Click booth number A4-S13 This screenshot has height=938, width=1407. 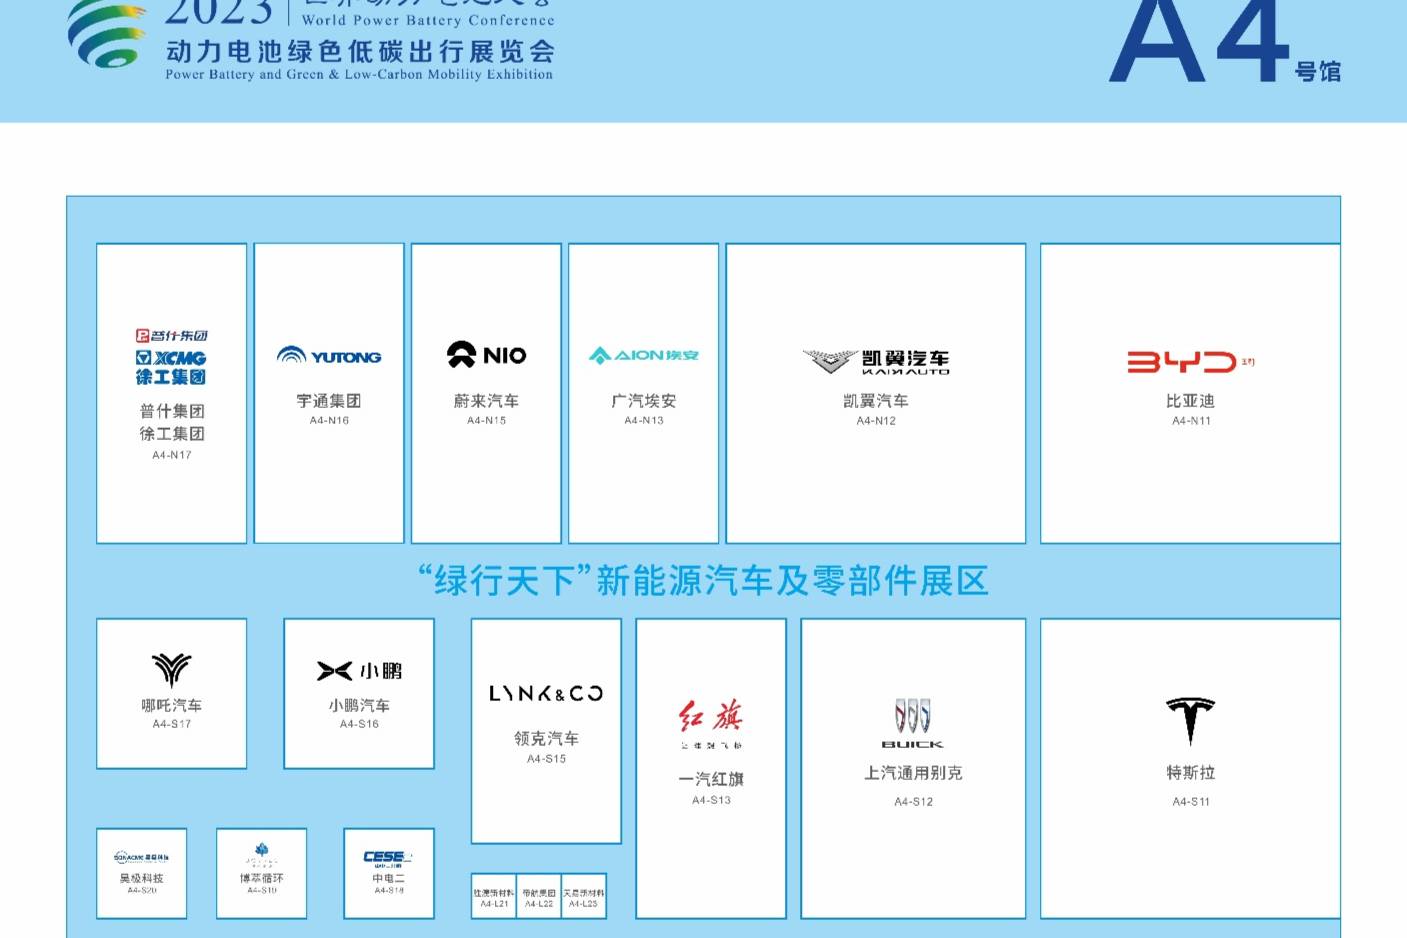[x=711, y=800]
